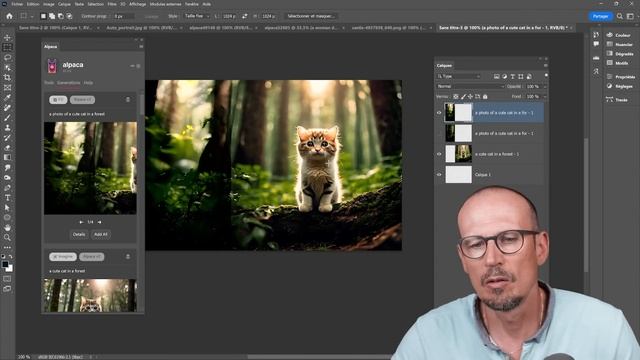Click the Add All button in Alpaca panel
The height and width of the screenshot is (360, 640).
click(x=101, y=234)
